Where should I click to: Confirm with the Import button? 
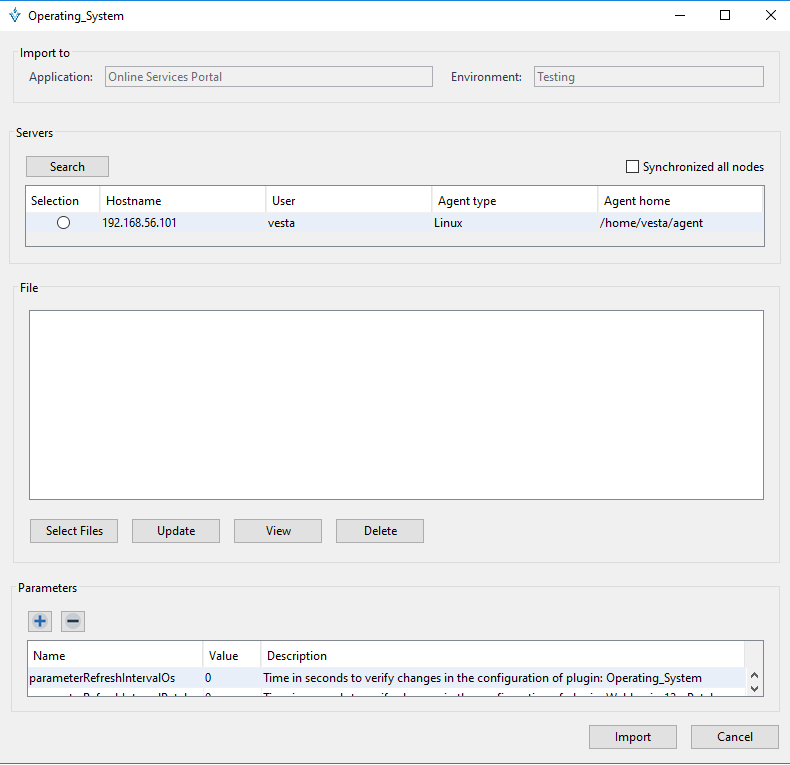[x=633, y=737]
